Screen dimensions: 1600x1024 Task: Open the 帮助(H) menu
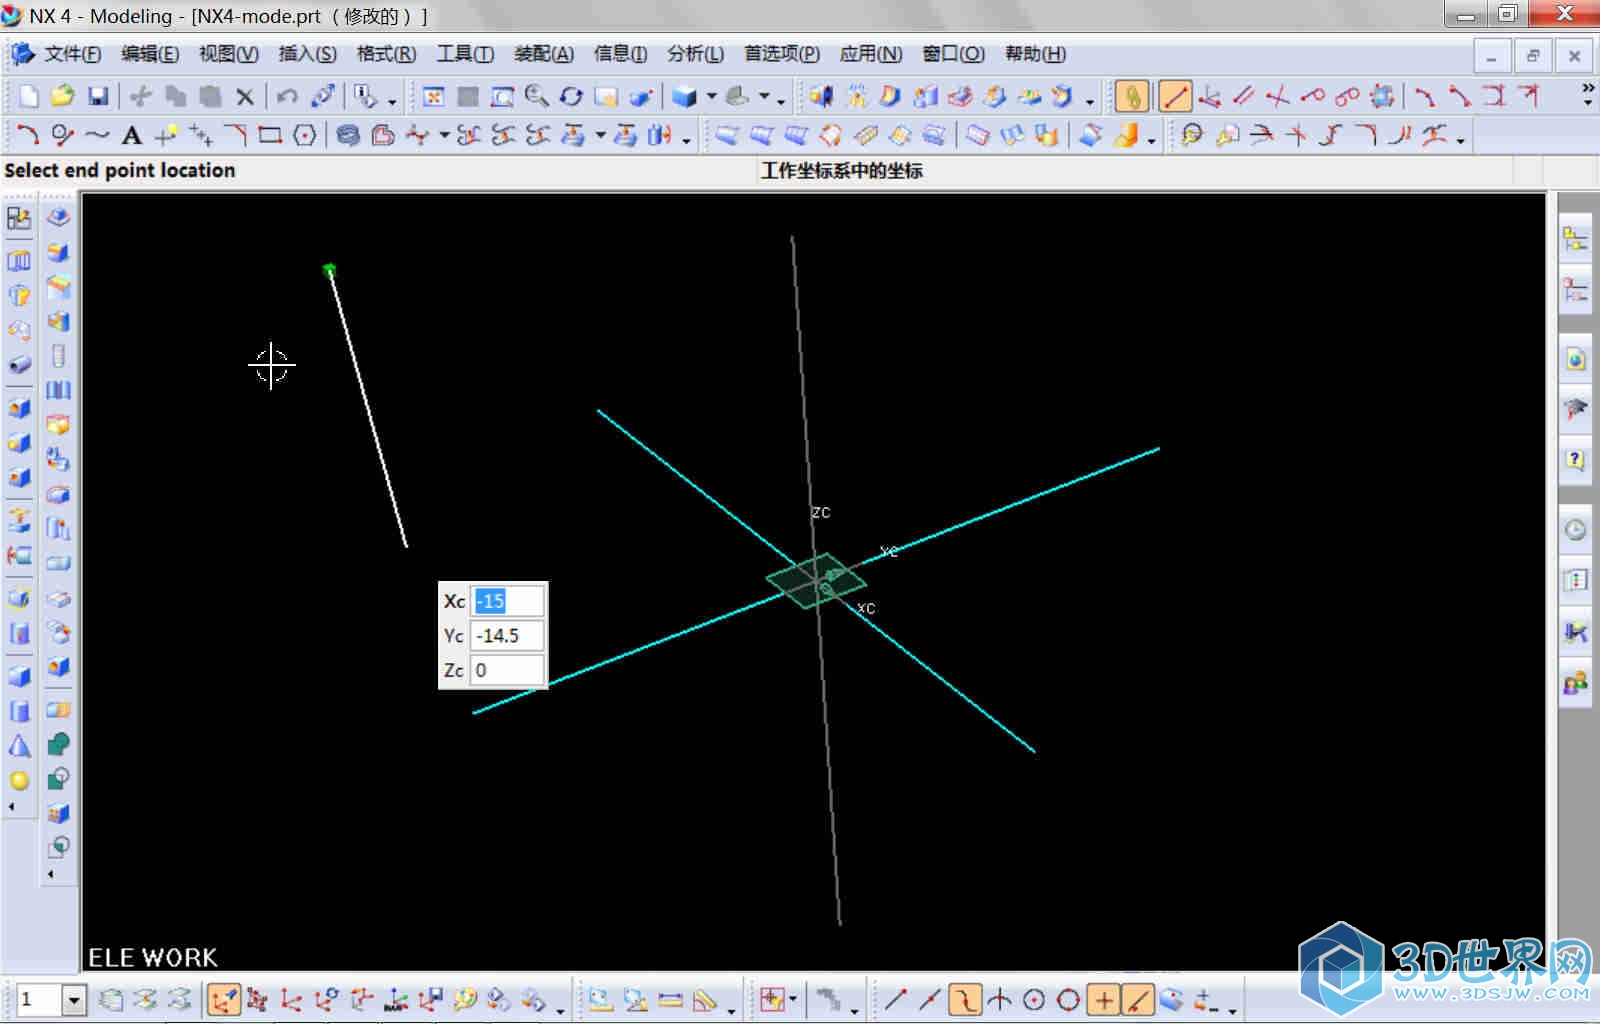[1035, 54]
